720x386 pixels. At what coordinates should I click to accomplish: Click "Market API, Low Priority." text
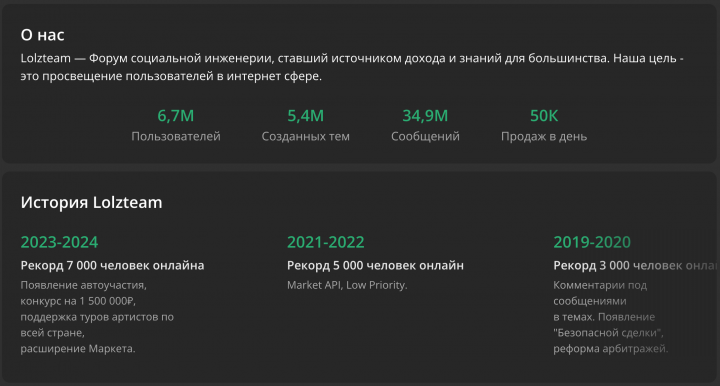coord(347,285)
